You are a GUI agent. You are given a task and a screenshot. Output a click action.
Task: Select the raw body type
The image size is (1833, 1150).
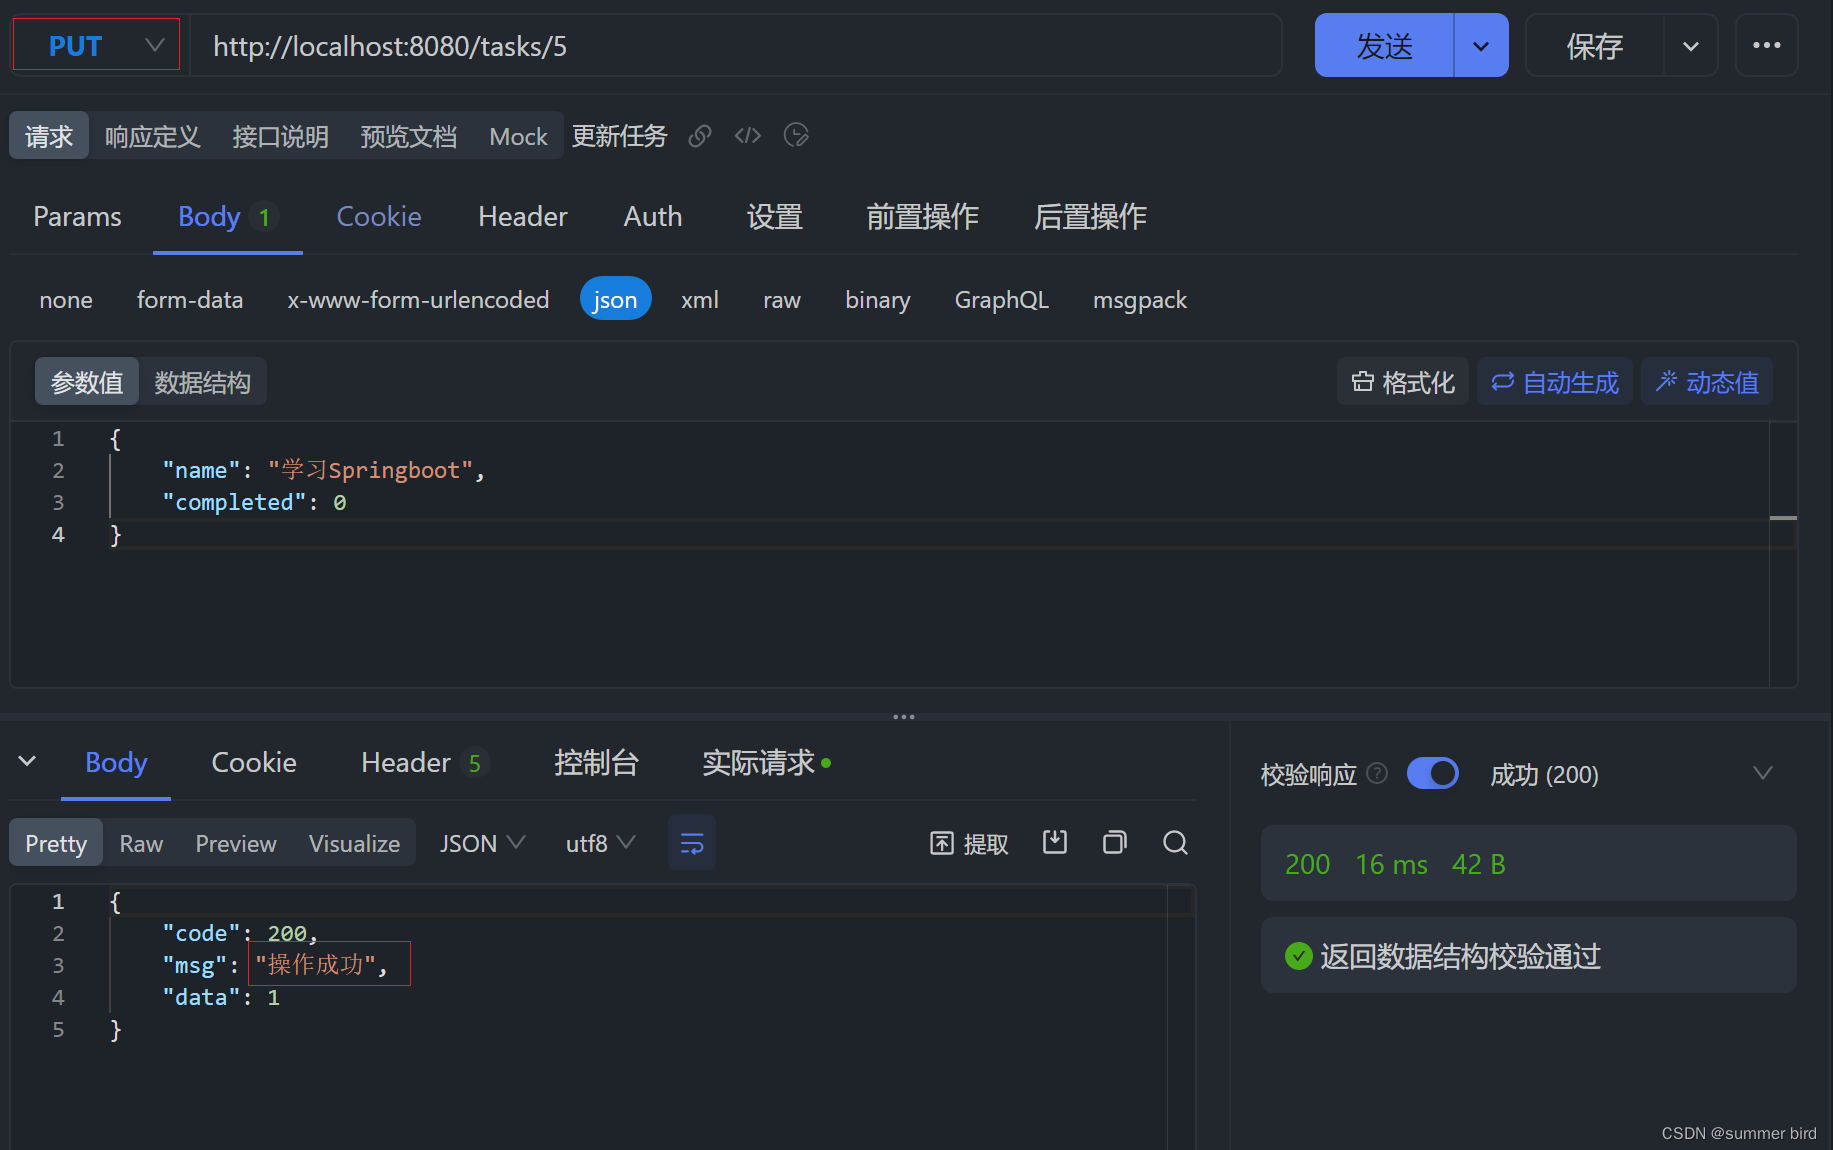[x=782, y=299]
